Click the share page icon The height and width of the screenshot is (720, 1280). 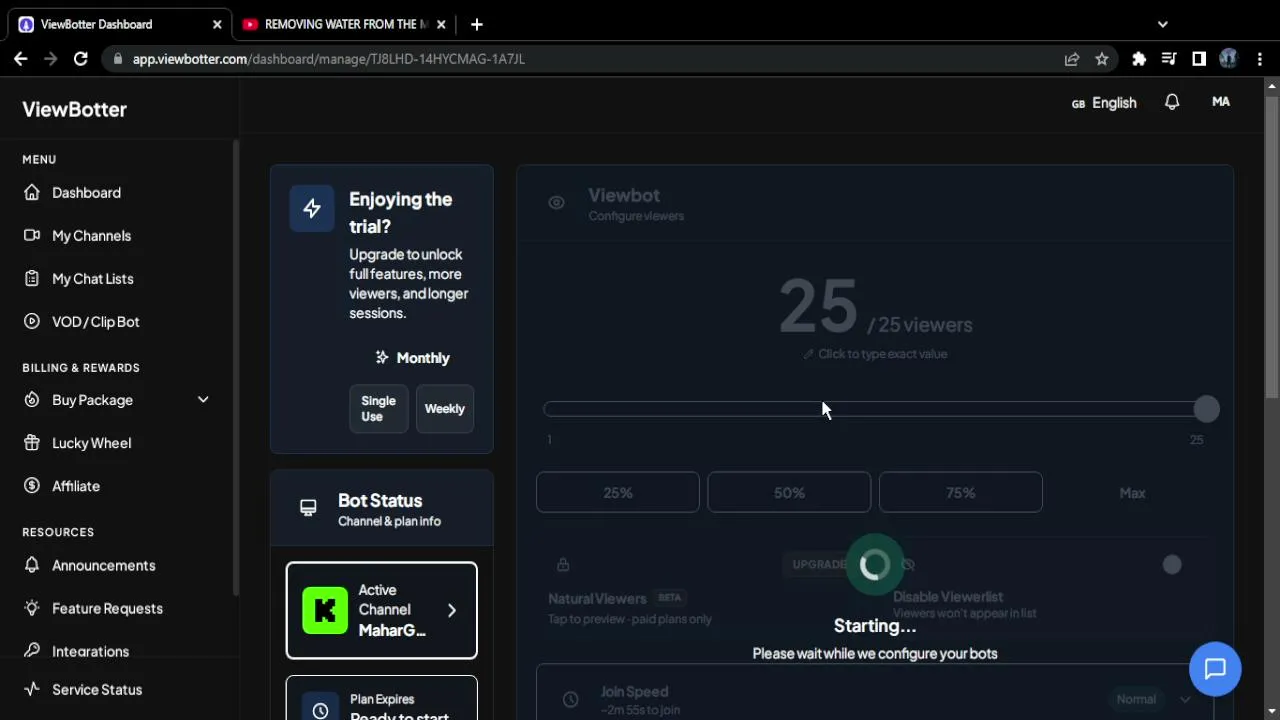[1072, 59]
